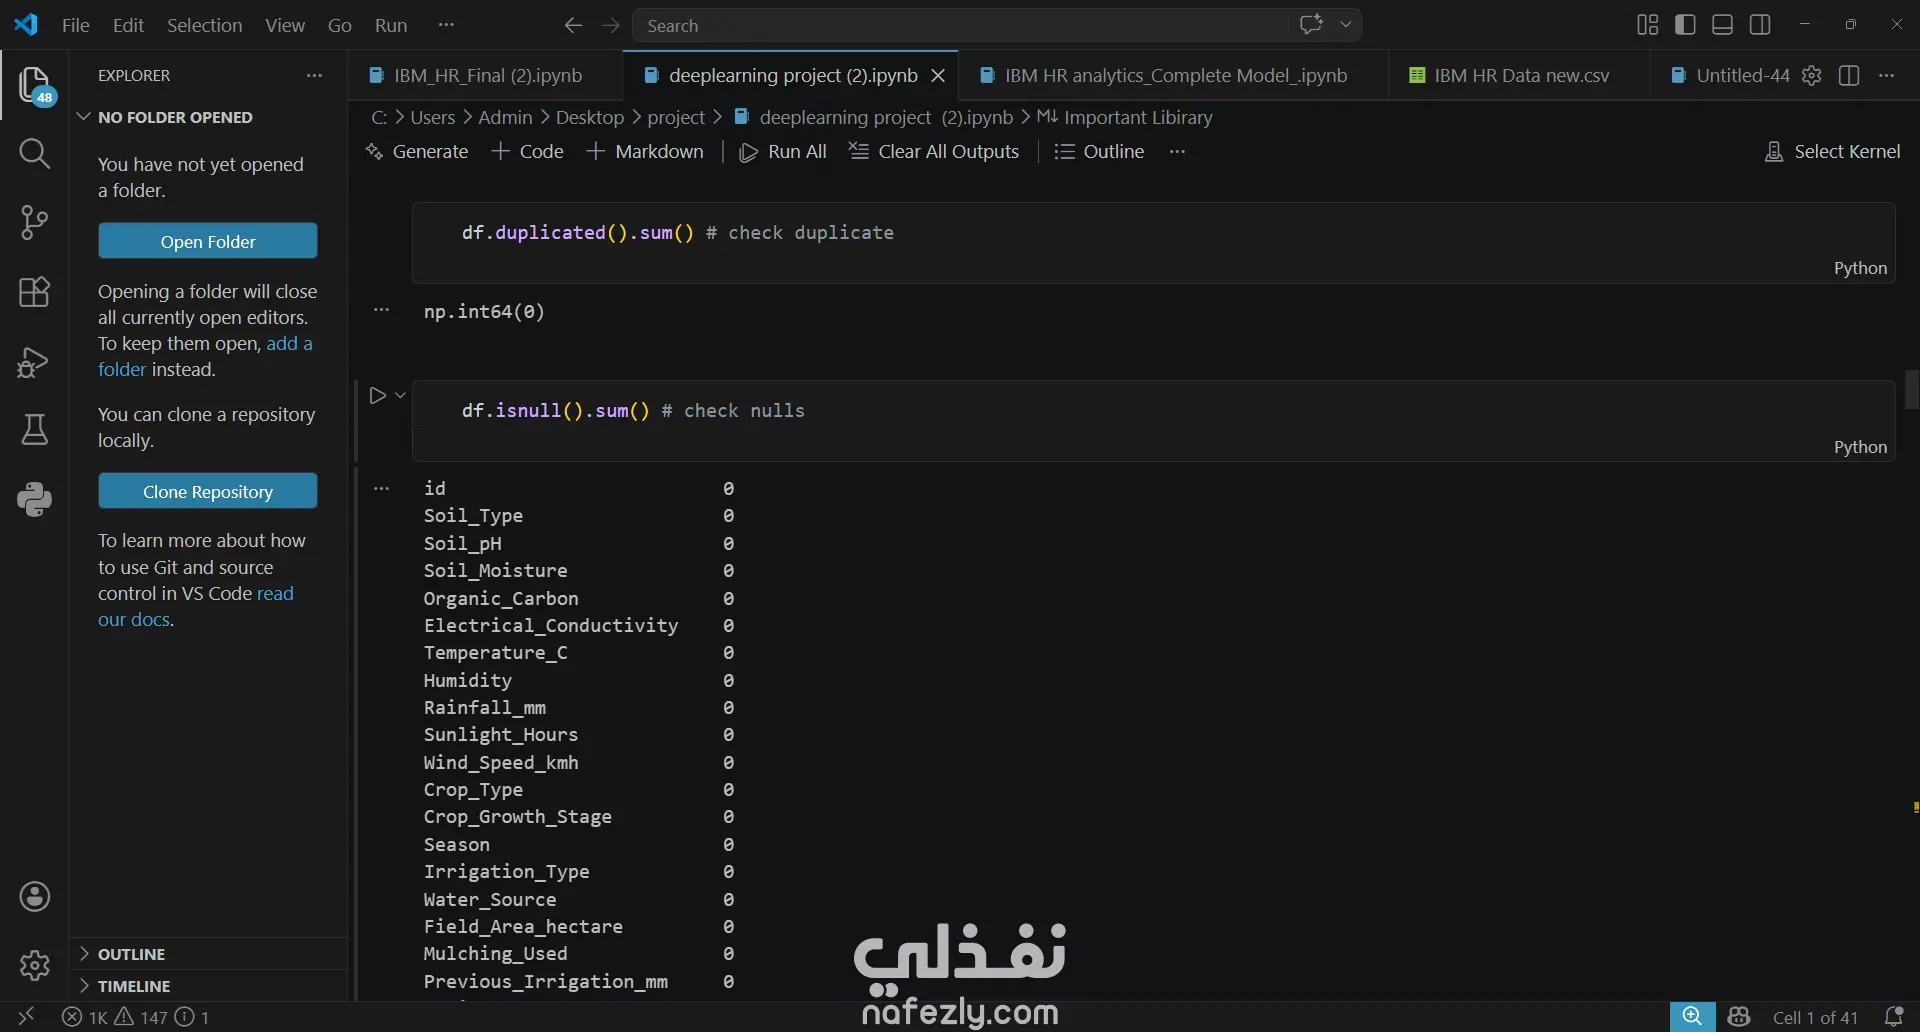Open notebook Outline from toolbar
1920x1032 pixels.
click(1100, 152)
